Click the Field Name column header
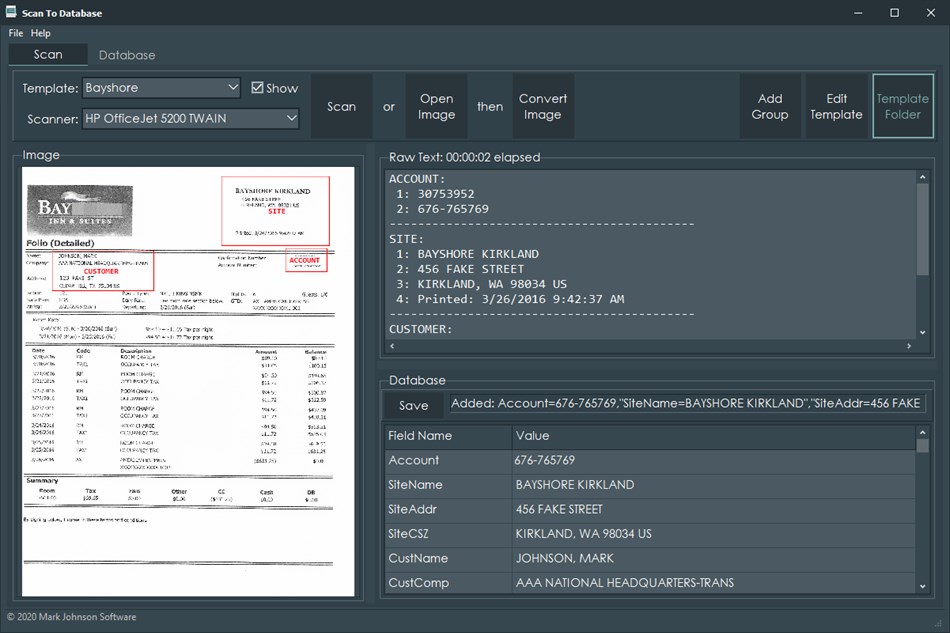Viewport: 950px width, 633px height. [x=448, y=436]
